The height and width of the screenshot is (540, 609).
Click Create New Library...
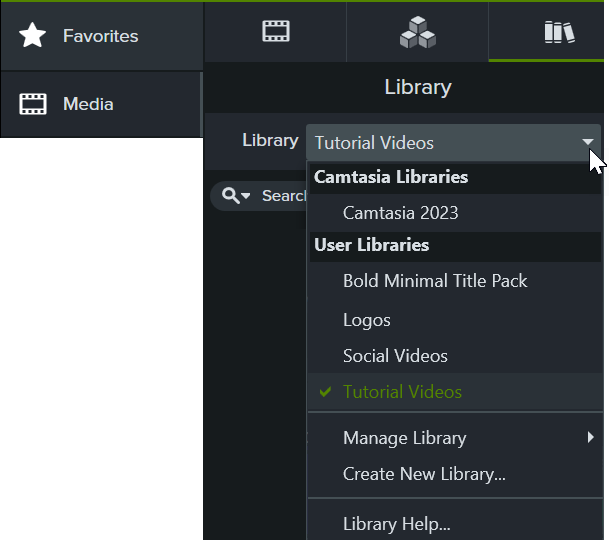click(x=424, y=474)
